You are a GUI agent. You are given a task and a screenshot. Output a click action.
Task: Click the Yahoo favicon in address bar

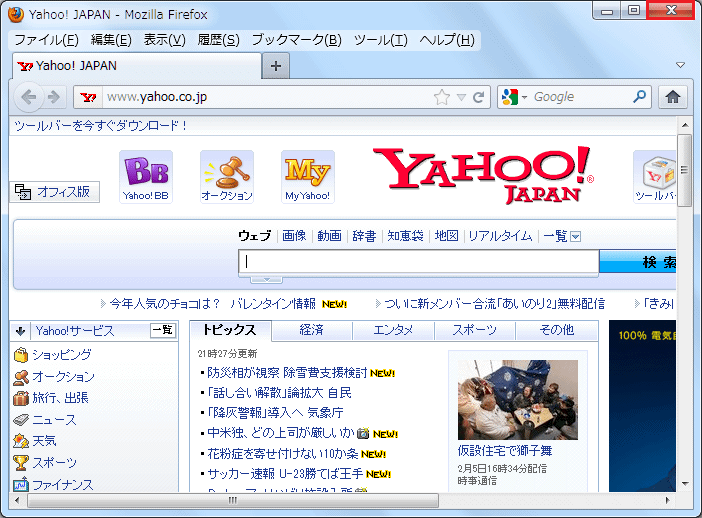pos(88,97)
